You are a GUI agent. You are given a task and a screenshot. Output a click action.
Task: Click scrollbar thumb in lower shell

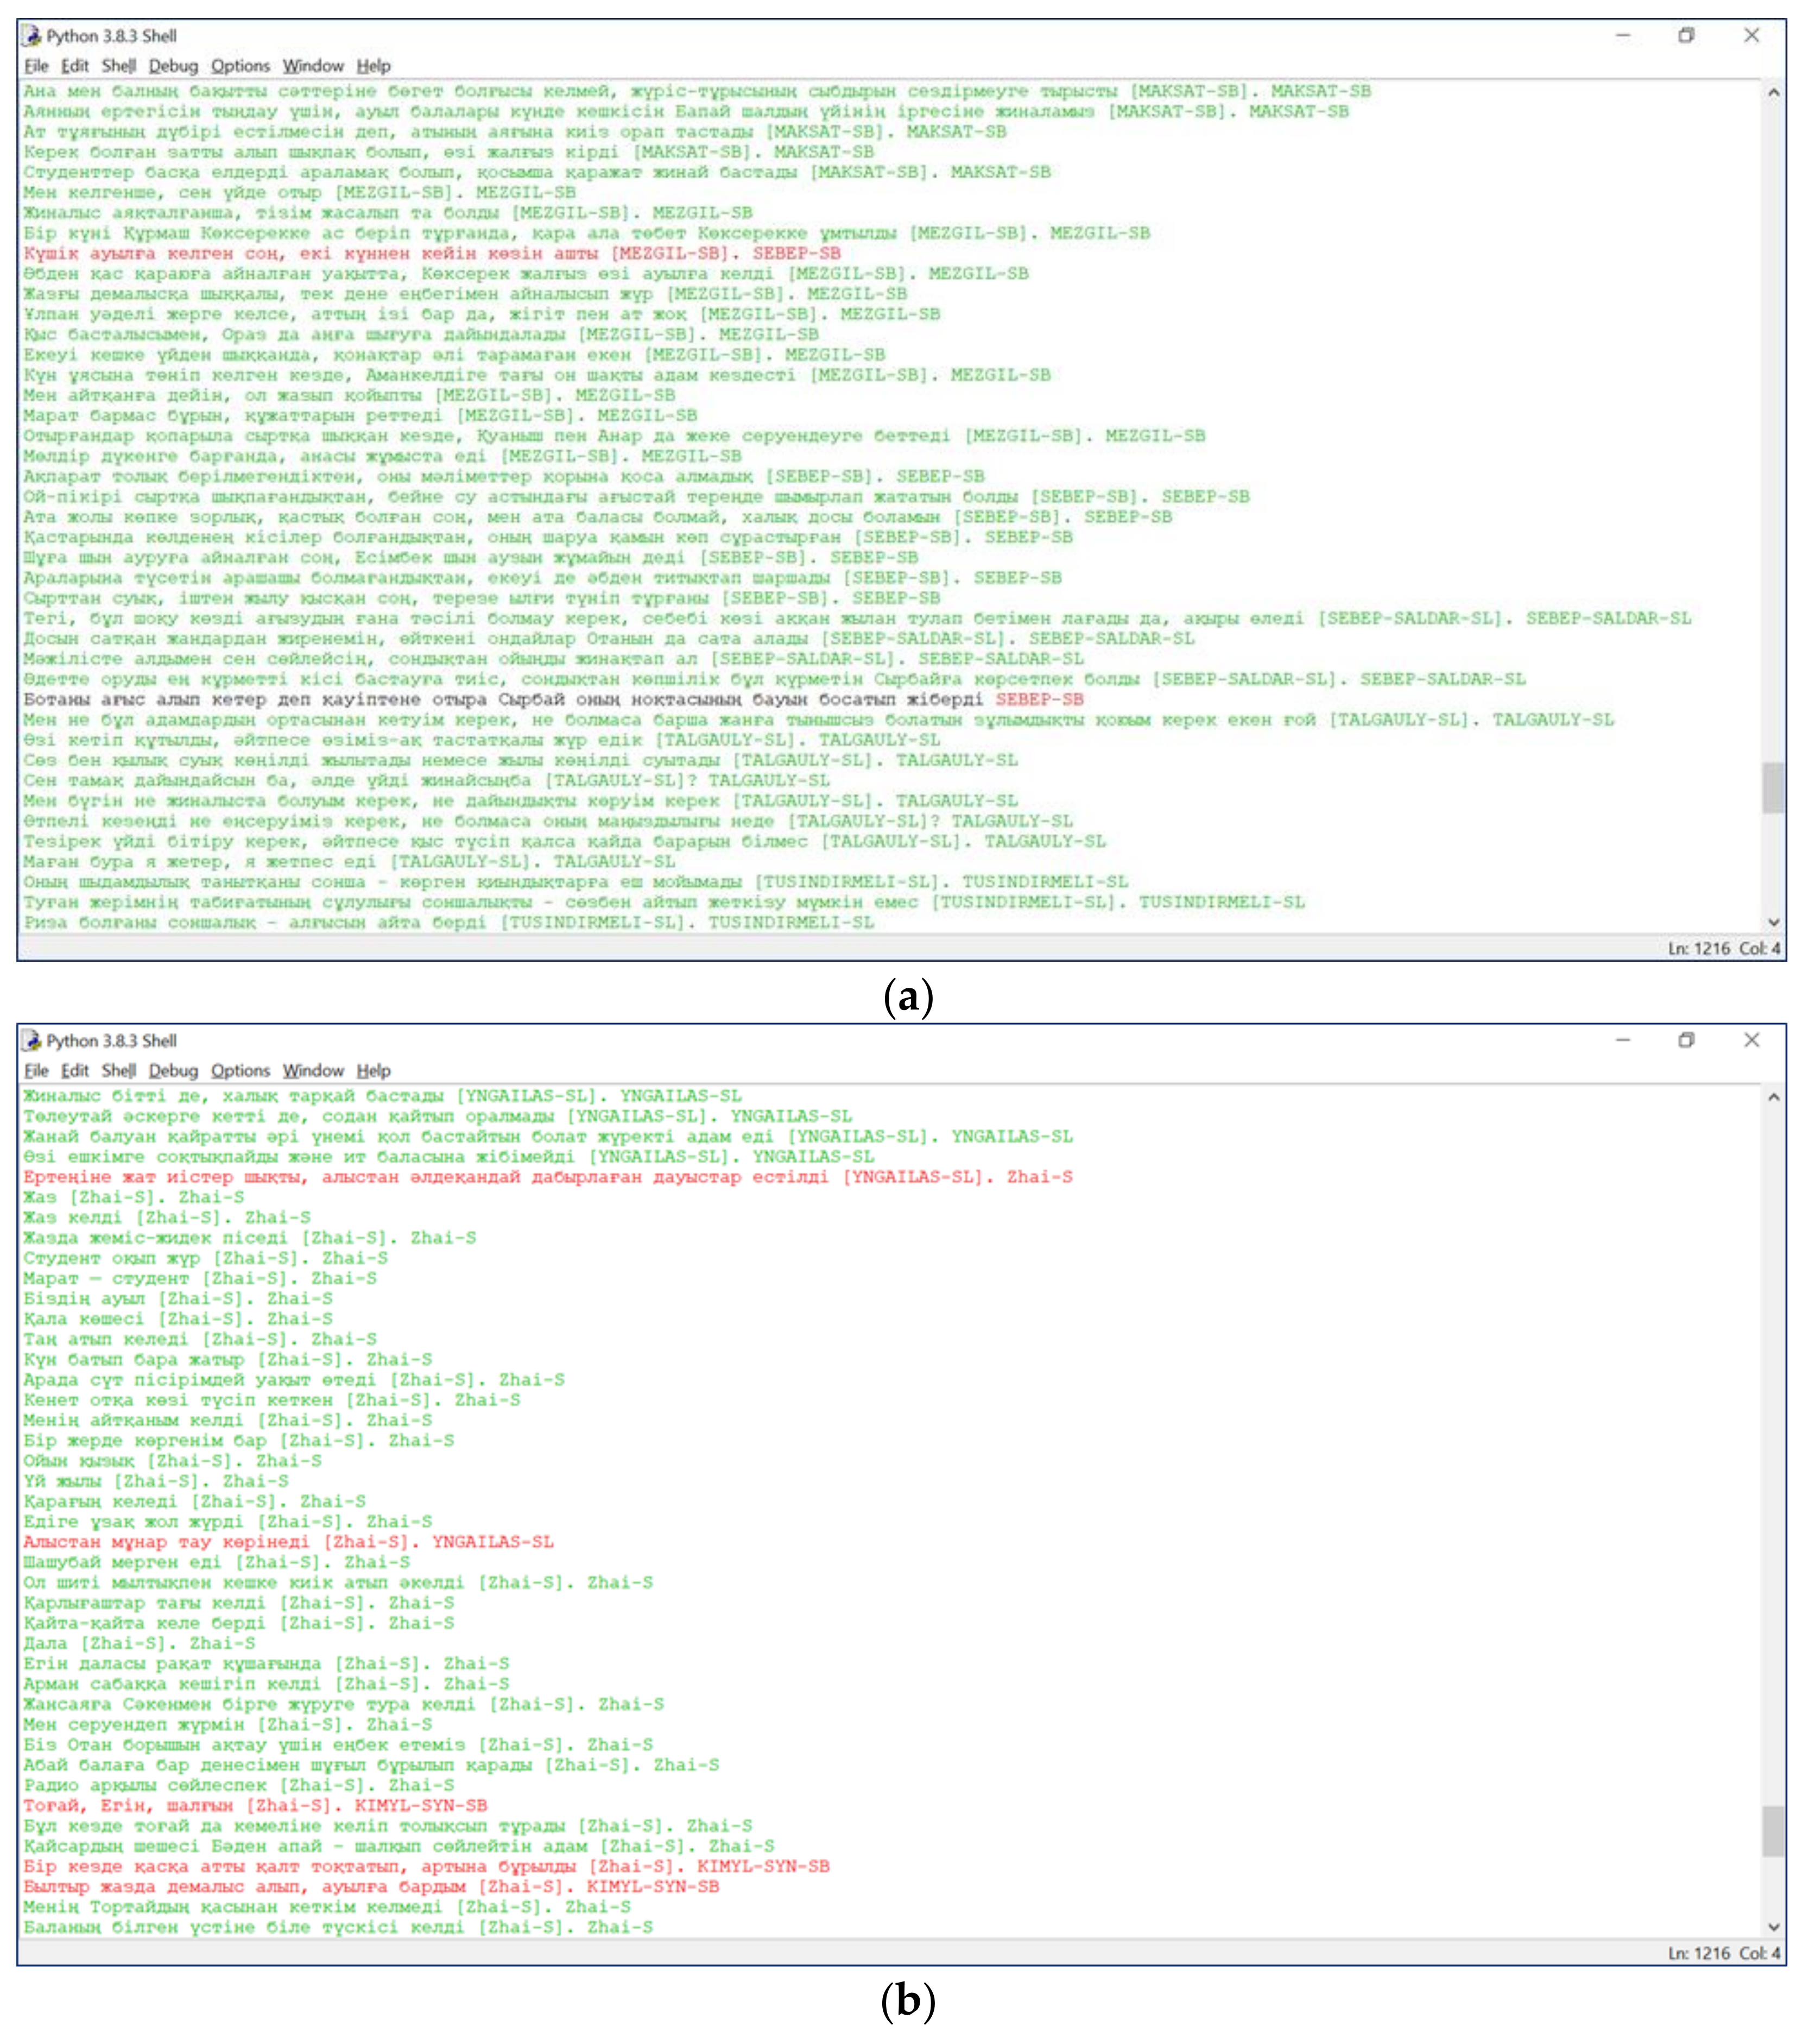(1772, 1831)
